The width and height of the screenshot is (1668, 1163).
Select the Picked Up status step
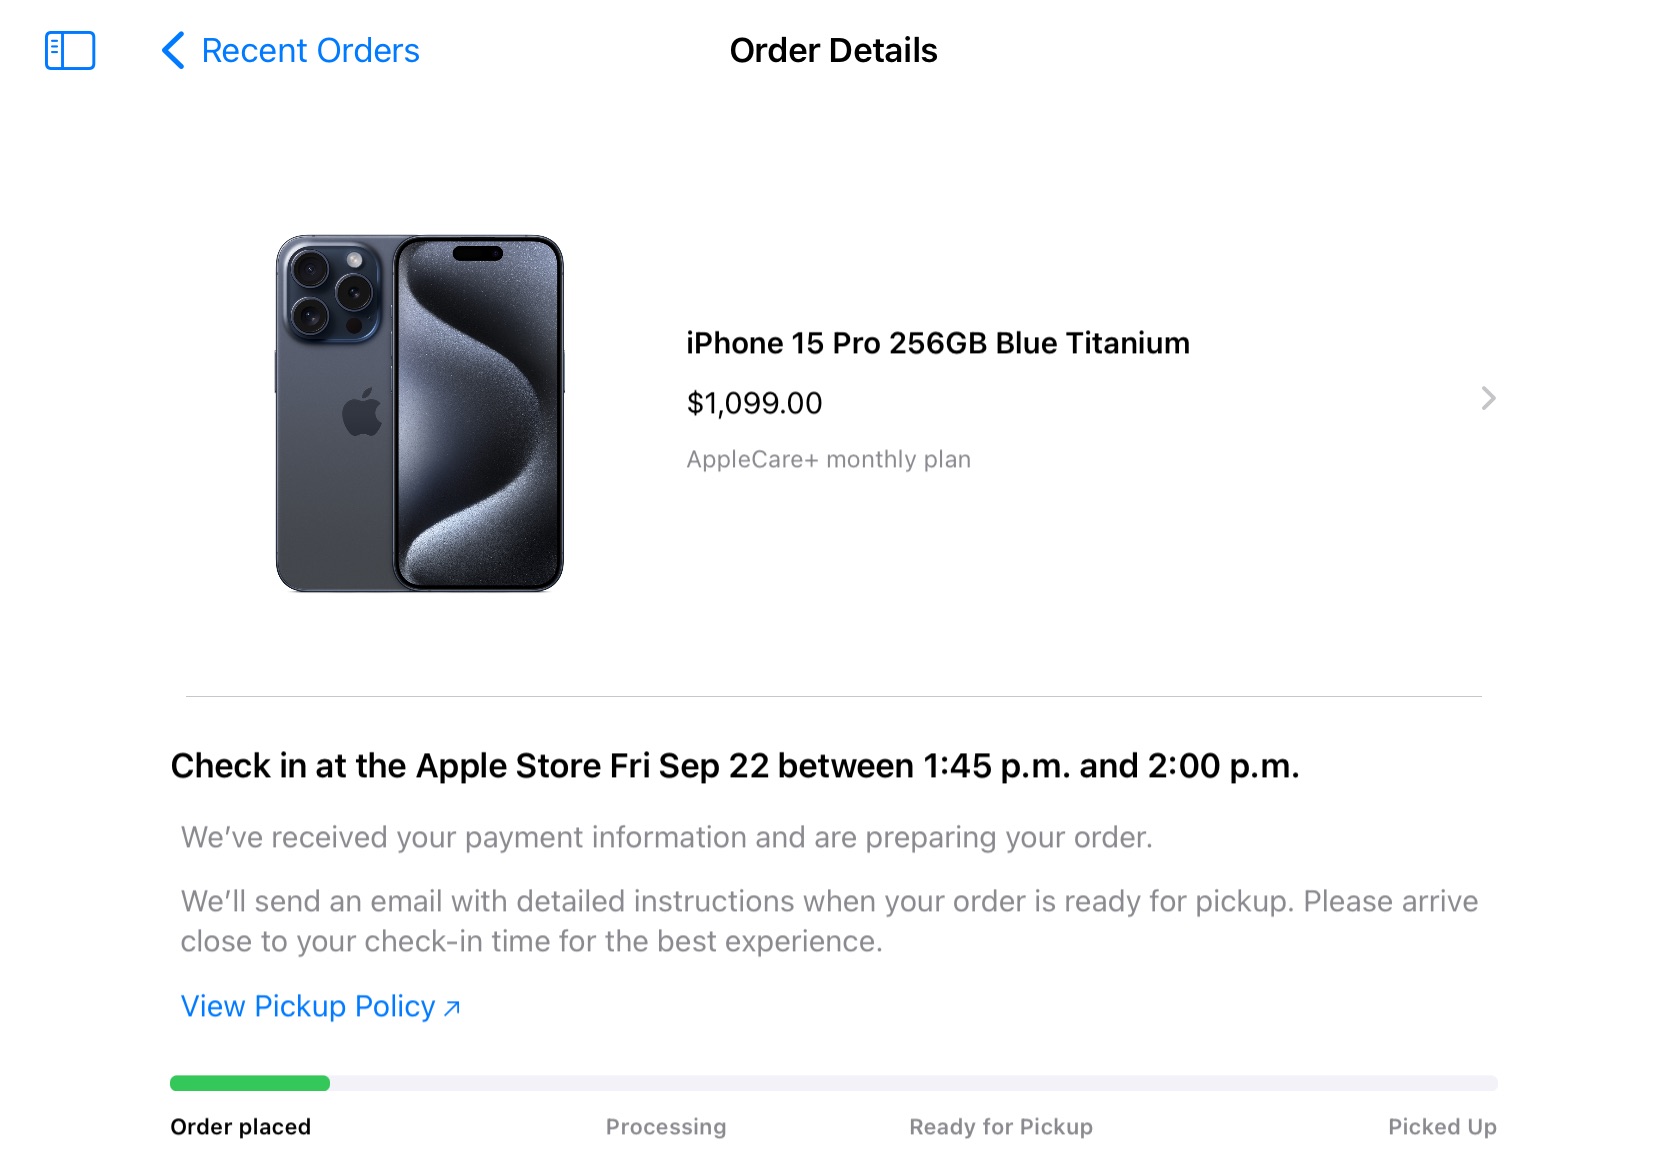(x=1442, y=1127)
